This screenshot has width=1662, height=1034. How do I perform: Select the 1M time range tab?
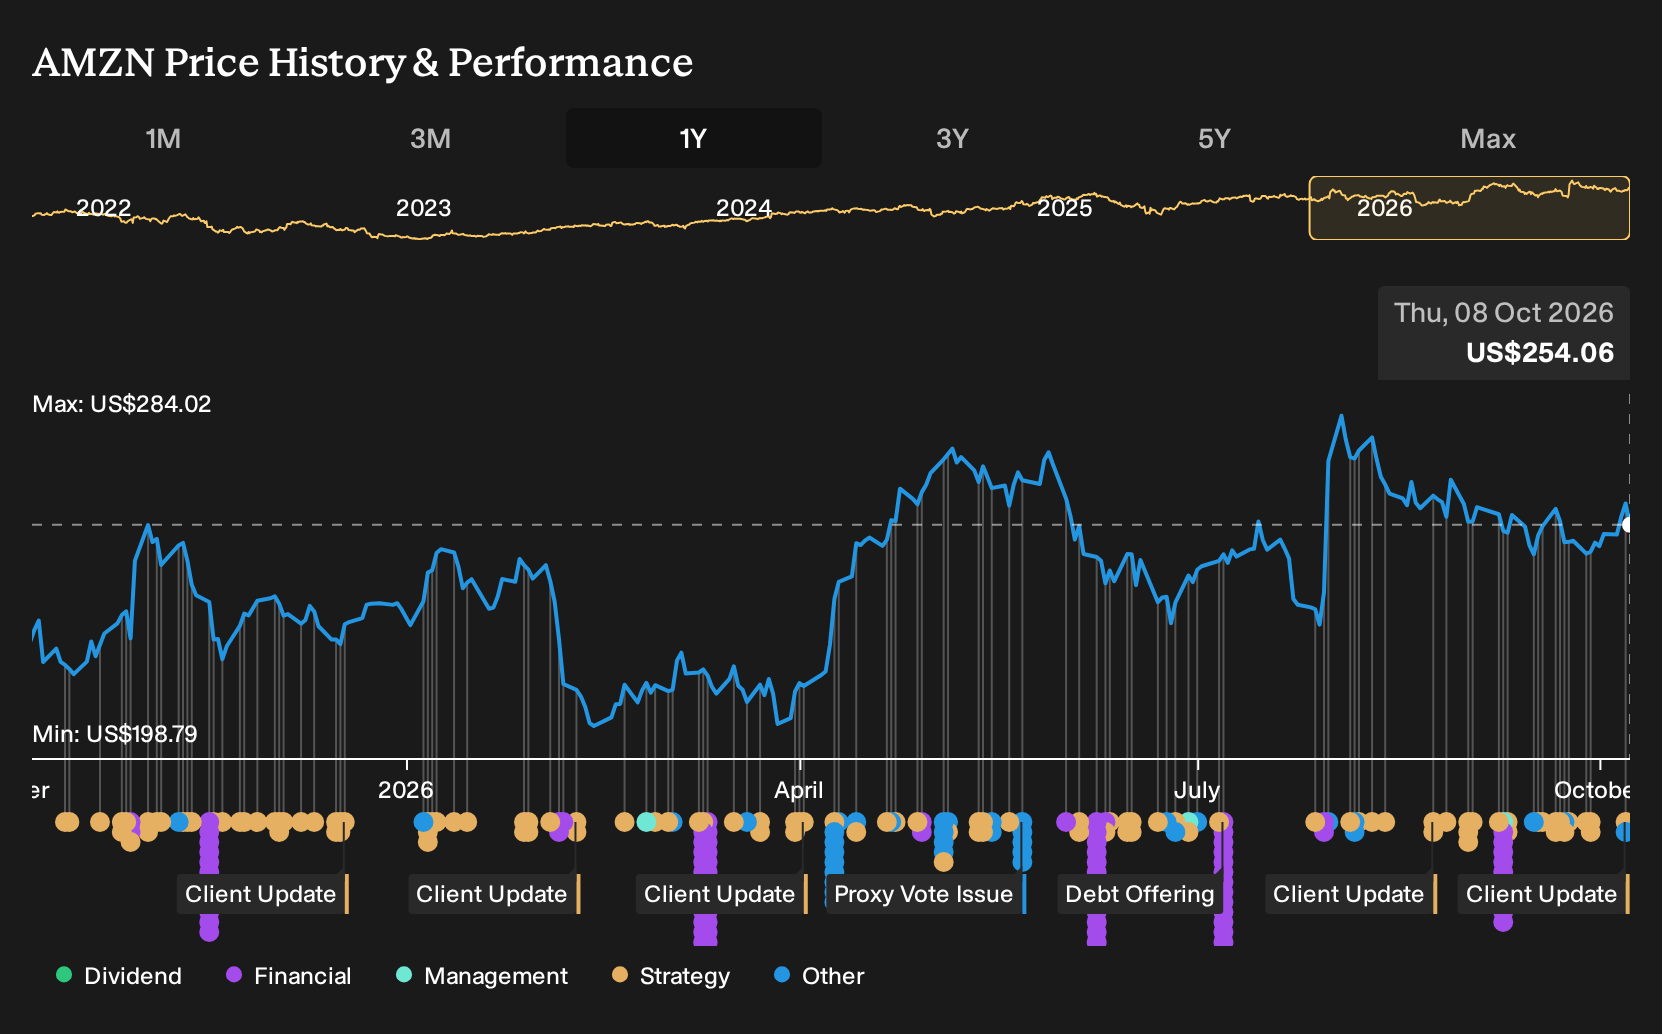click(x=163, y=138)
